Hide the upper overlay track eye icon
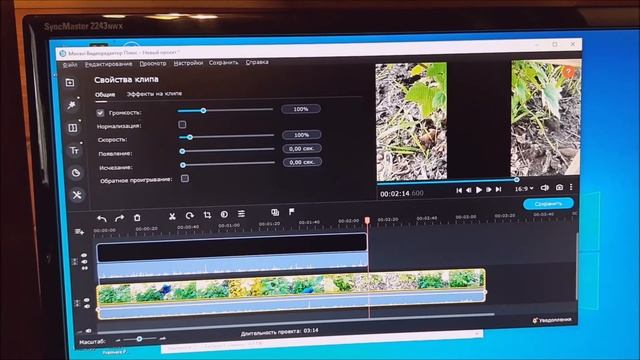This screenshot has width=640, height=360. tap(84, 256)
